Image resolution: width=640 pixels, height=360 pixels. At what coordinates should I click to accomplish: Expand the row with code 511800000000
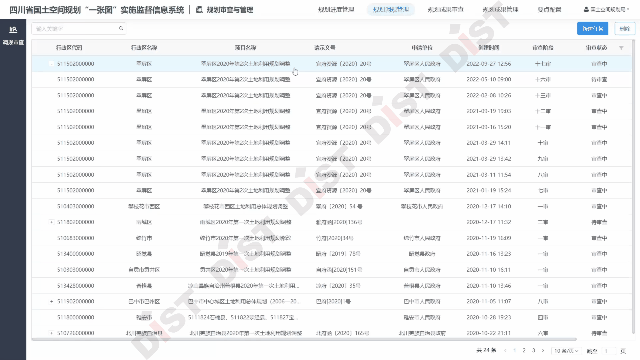point(51,222)
